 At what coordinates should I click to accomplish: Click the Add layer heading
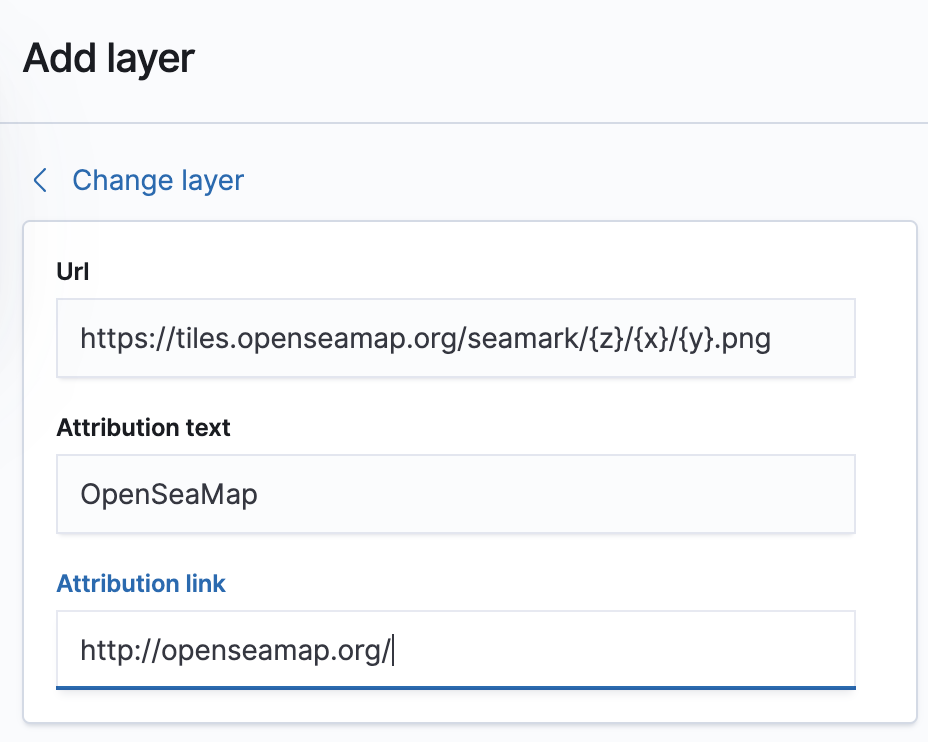point(108,59)
